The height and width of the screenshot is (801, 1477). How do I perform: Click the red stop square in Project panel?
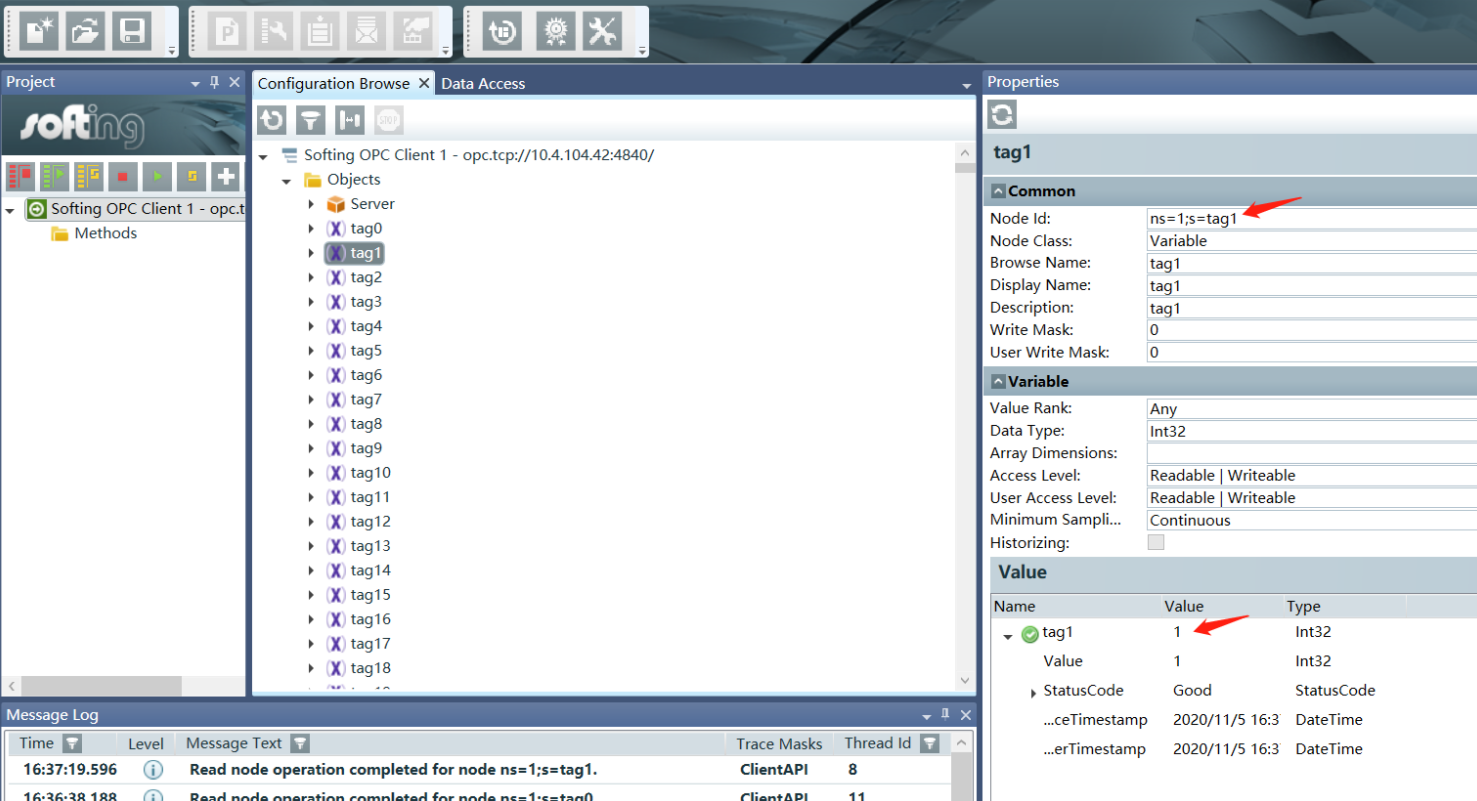pyautogui.click(x=123, y=176)
